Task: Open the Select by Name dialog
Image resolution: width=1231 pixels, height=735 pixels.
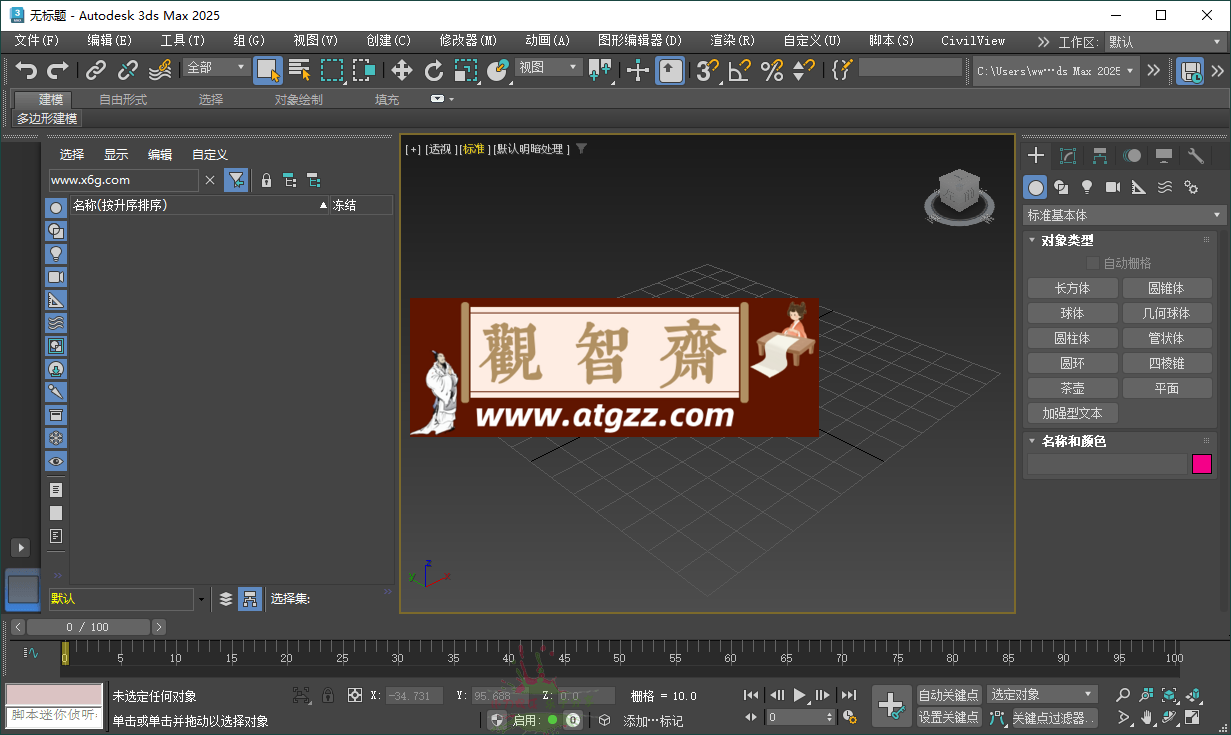Action: click(x=300, y=70)
